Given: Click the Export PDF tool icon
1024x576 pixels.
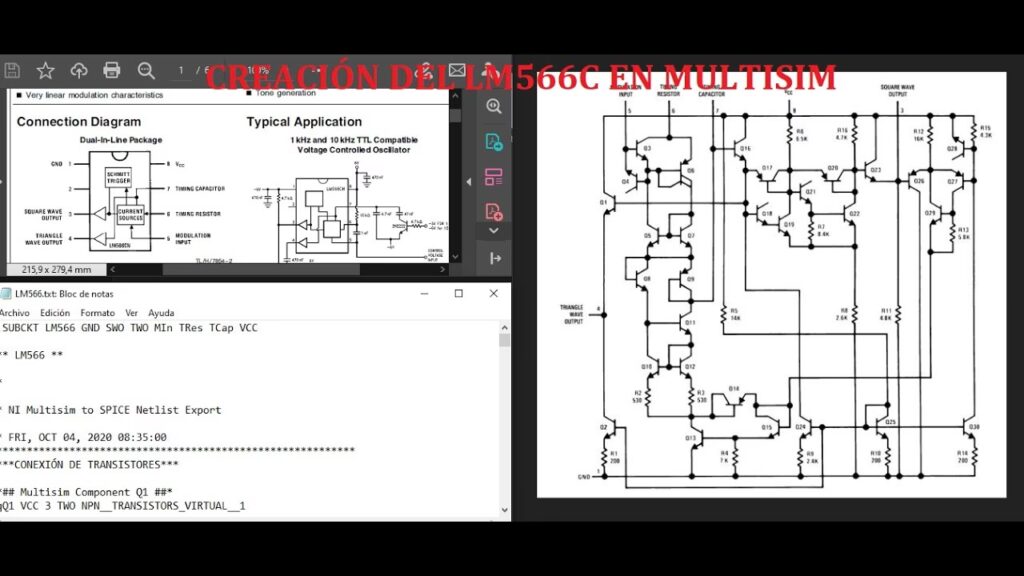Looking at the screenshot, I should pos(494,141).
